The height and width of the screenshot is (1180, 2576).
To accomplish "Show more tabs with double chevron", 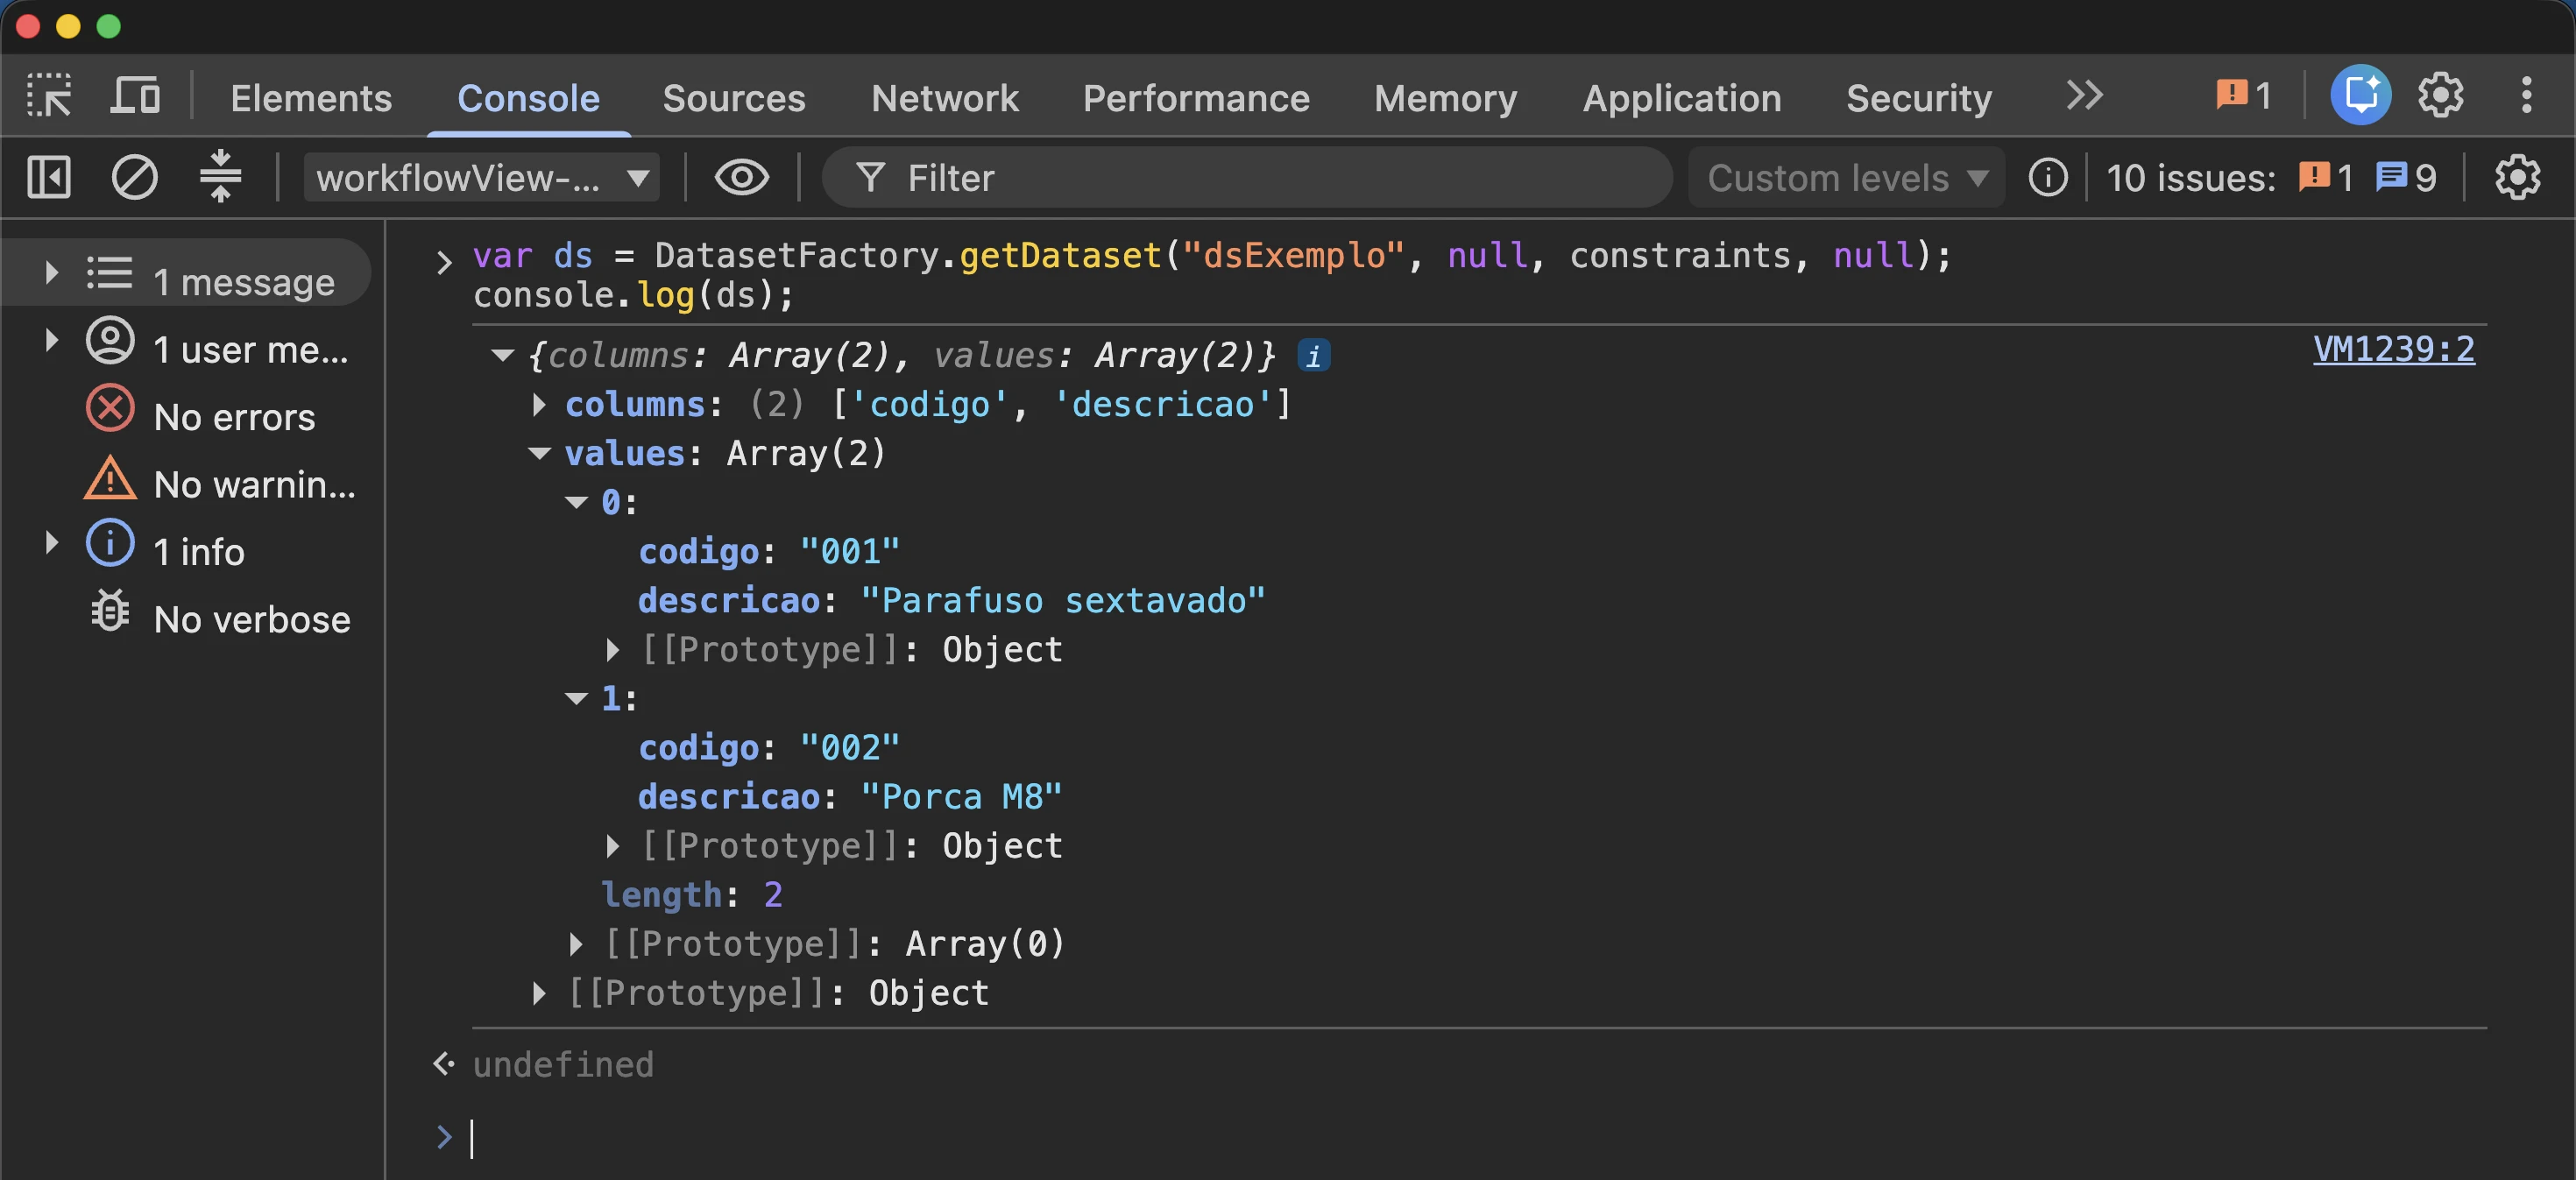I will 2084,96.
